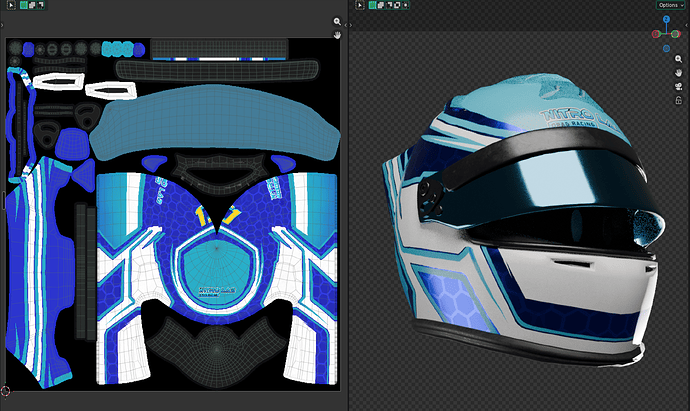Toggle the lock camera to view icon

(679, 101)
